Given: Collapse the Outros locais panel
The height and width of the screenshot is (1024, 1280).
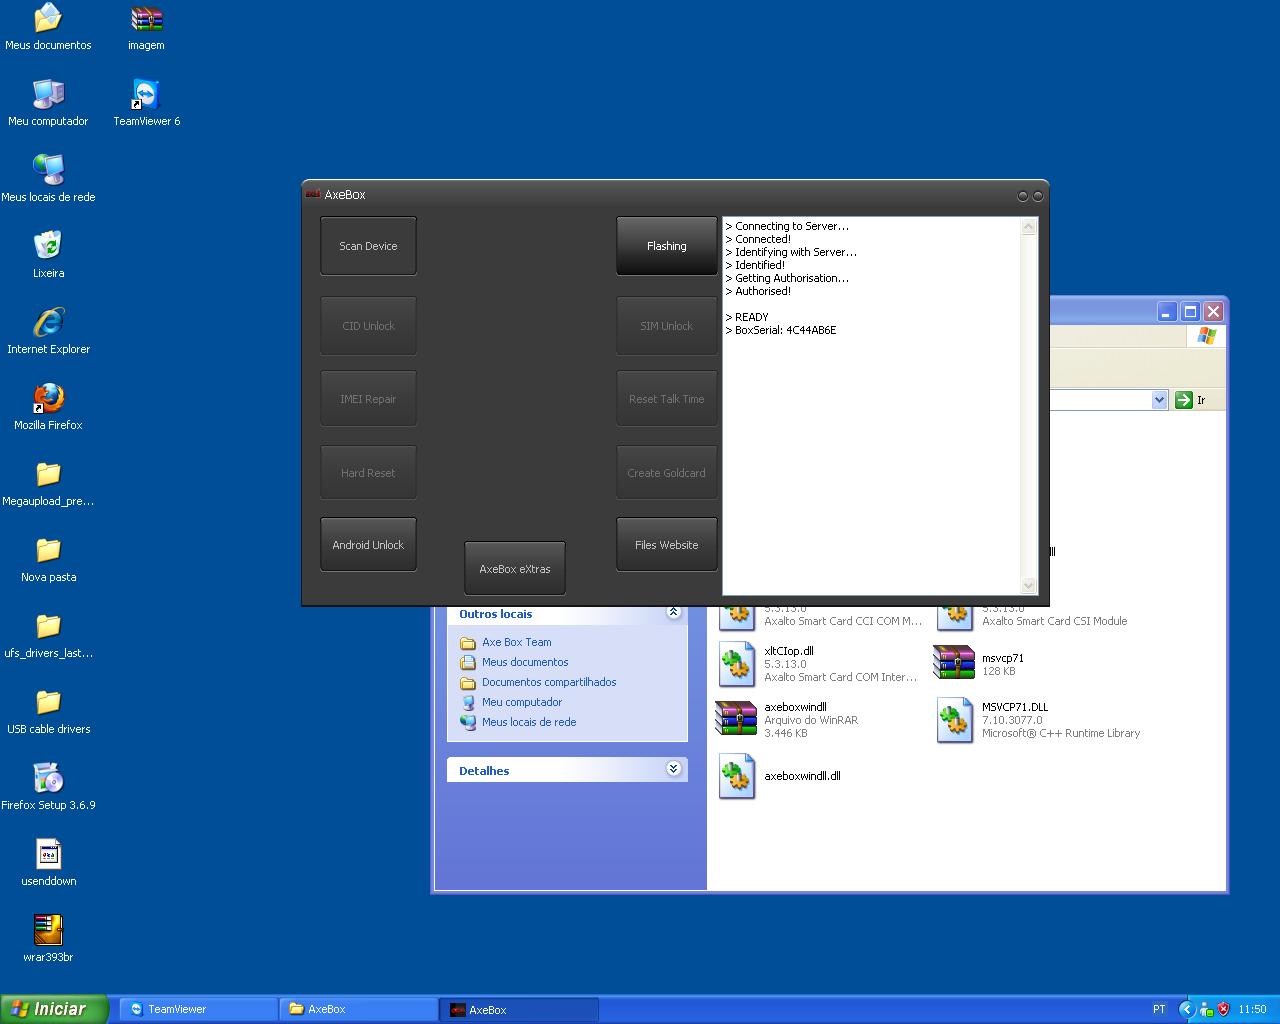Looking at the screenshot, I should pyautogui.click(x=673, y=612).
